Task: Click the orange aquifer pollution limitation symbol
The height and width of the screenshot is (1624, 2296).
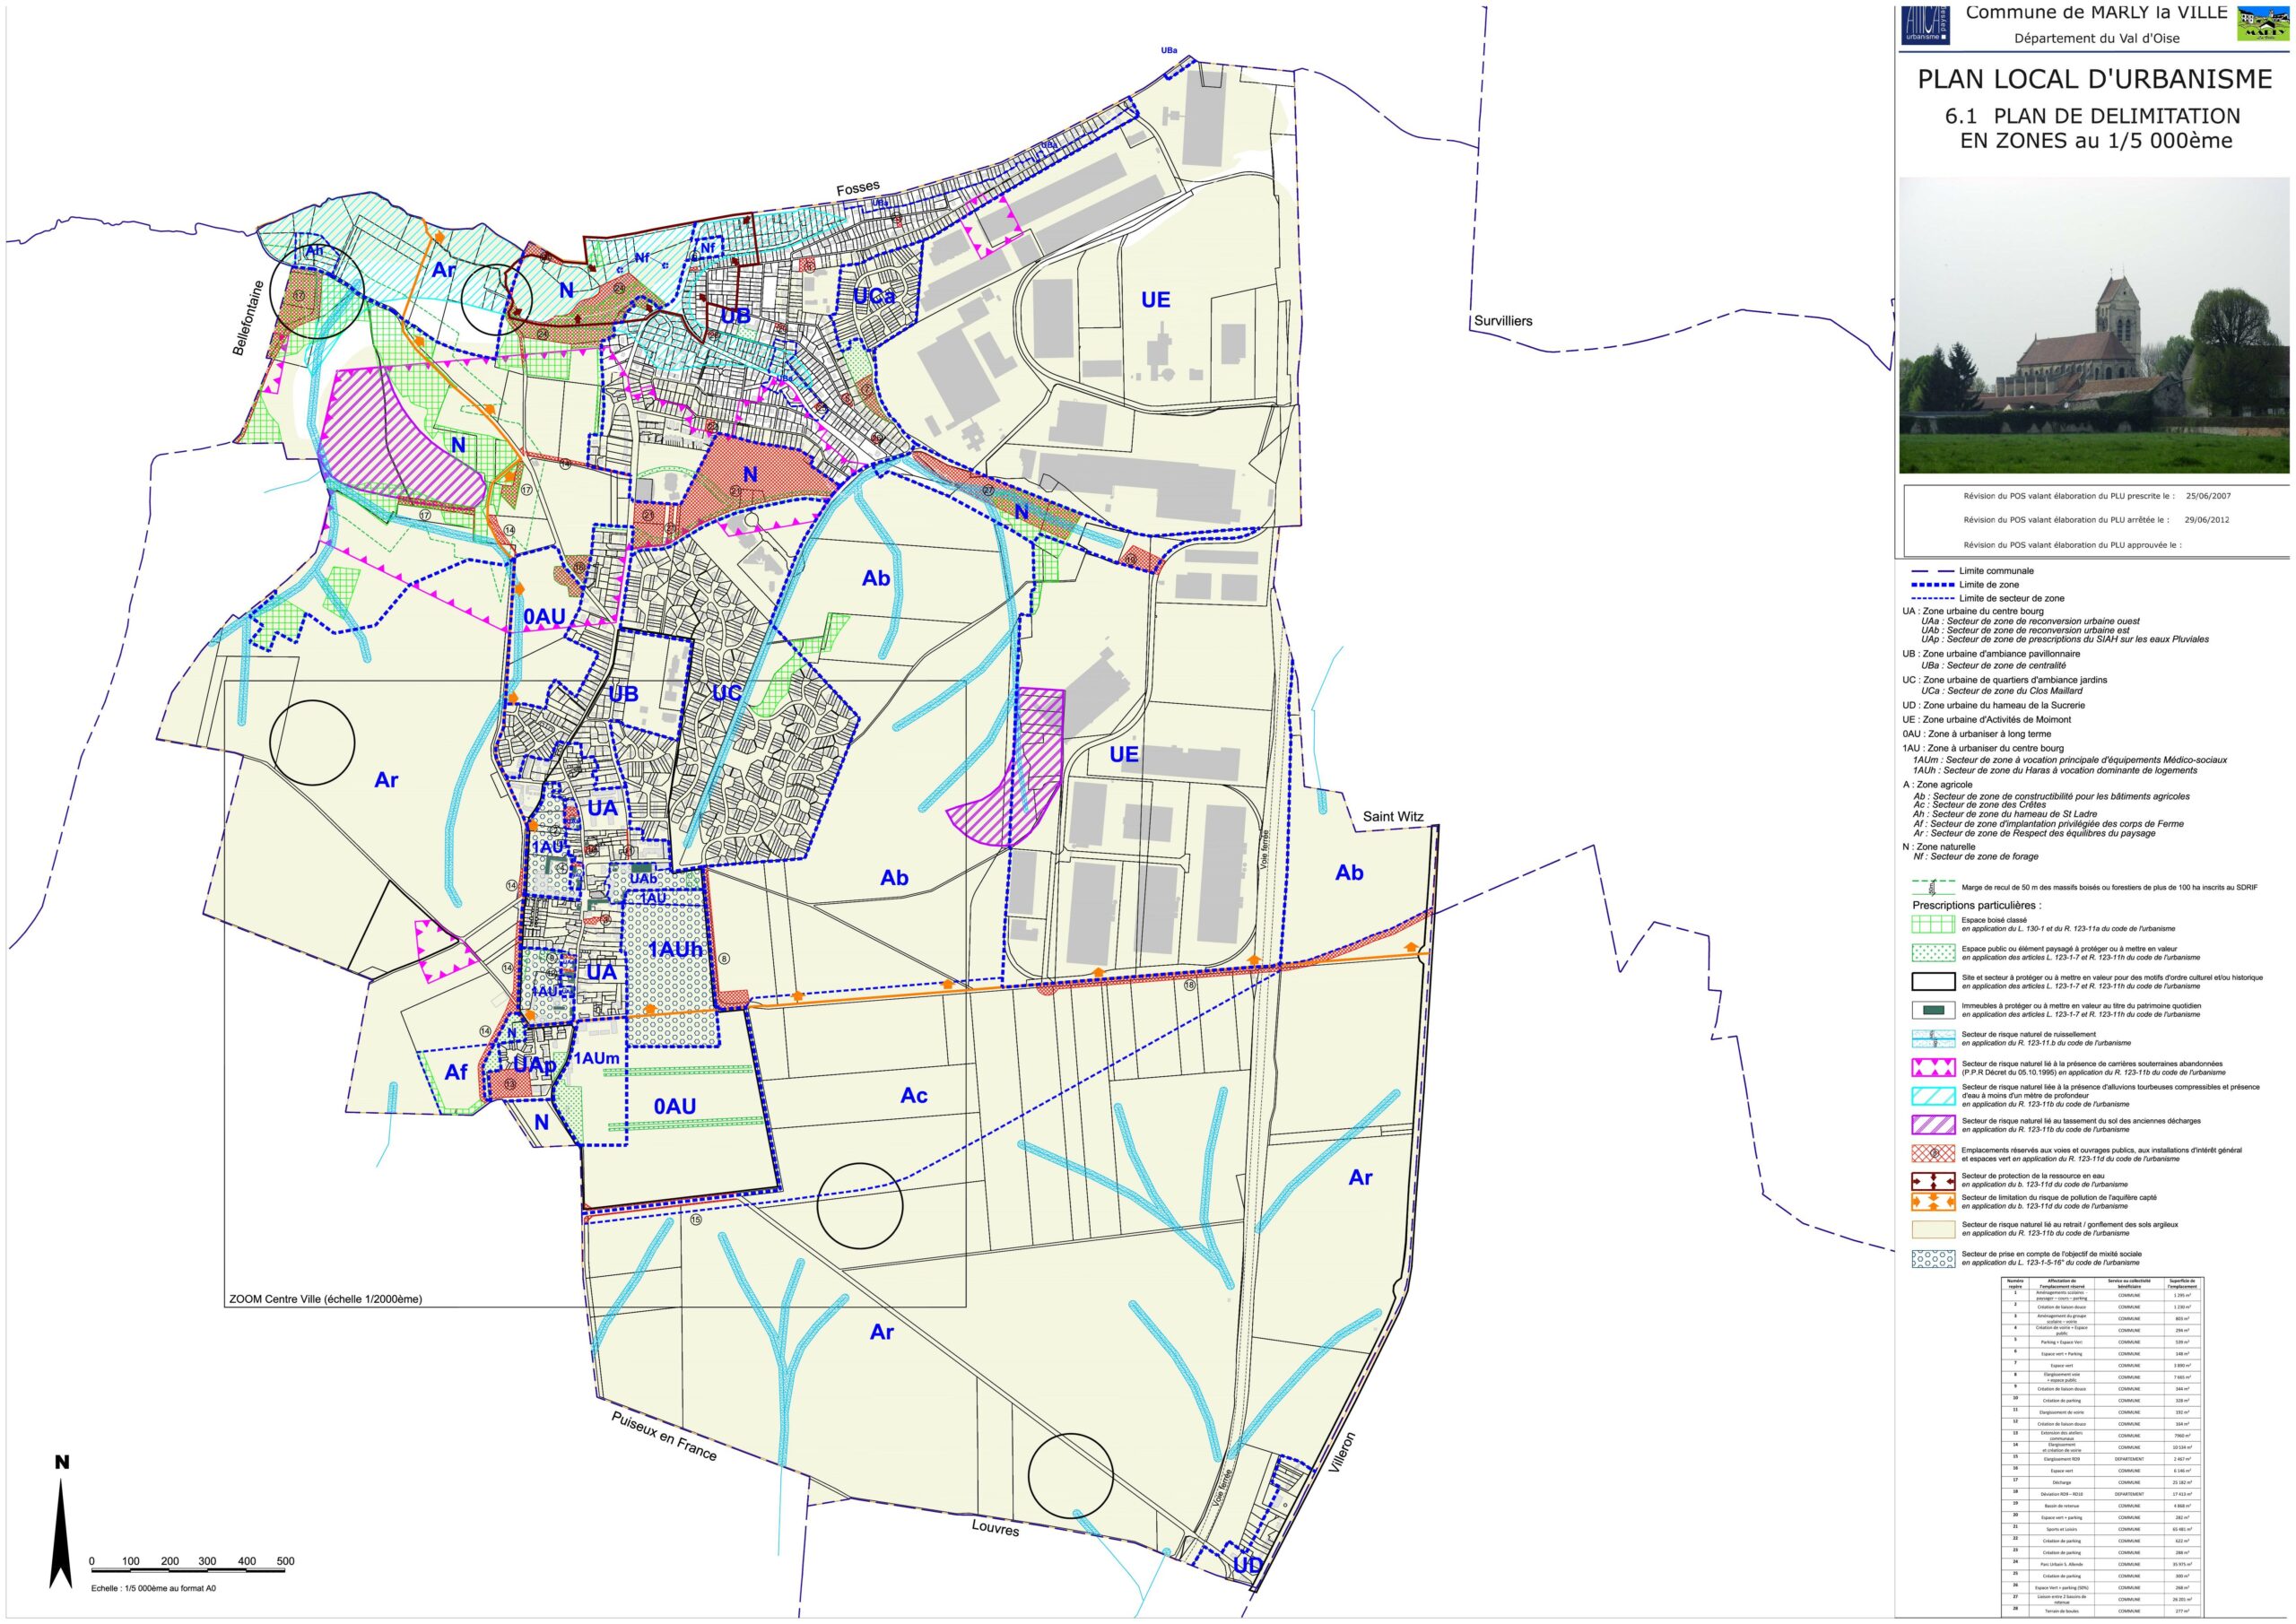Action: point(1932,1200)
